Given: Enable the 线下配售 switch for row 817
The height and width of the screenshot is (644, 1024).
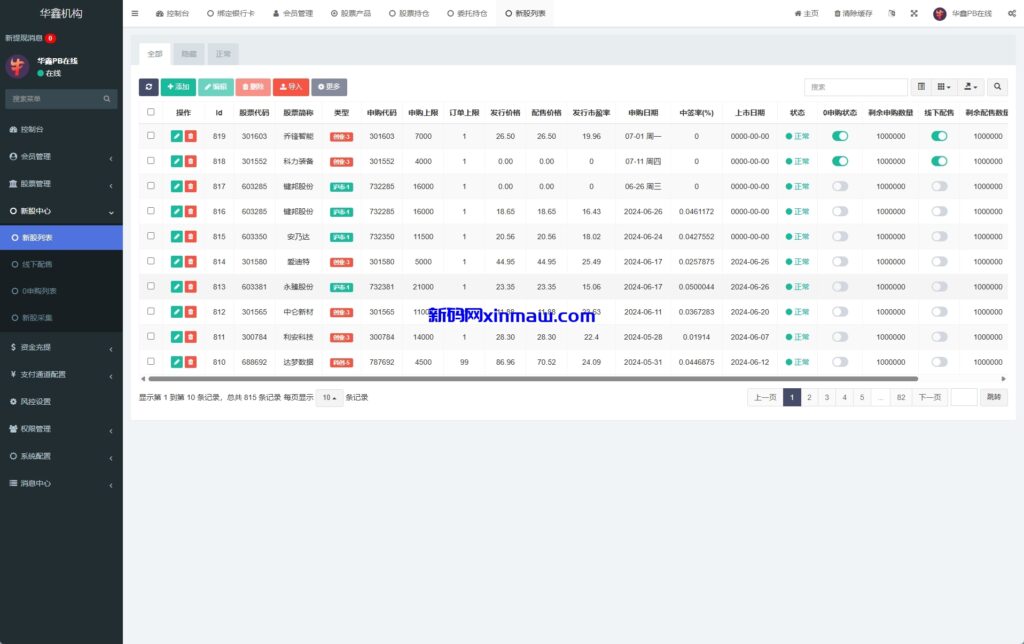Looking at the screenshot, I should coord(939,186).
